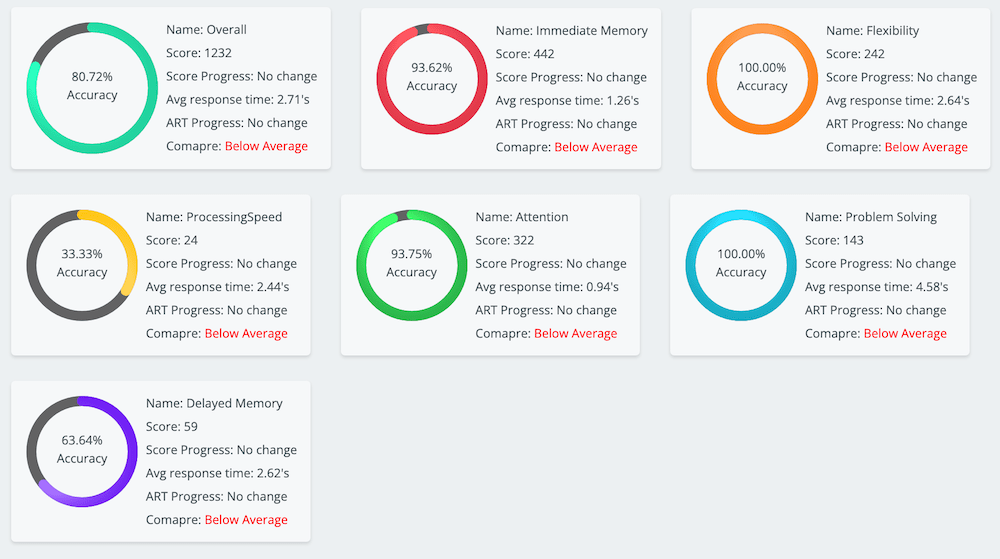Click the Immediate Memory accuracy ring
1000x559 pixels.
click(432, 77)
